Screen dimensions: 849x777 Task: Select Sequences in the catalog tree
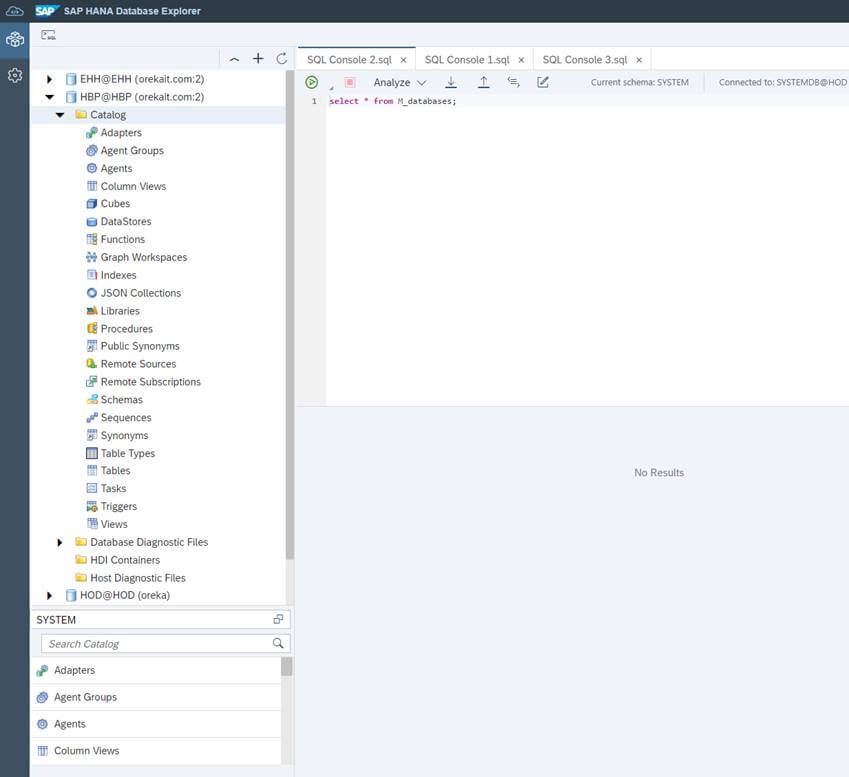pos(126,417)
